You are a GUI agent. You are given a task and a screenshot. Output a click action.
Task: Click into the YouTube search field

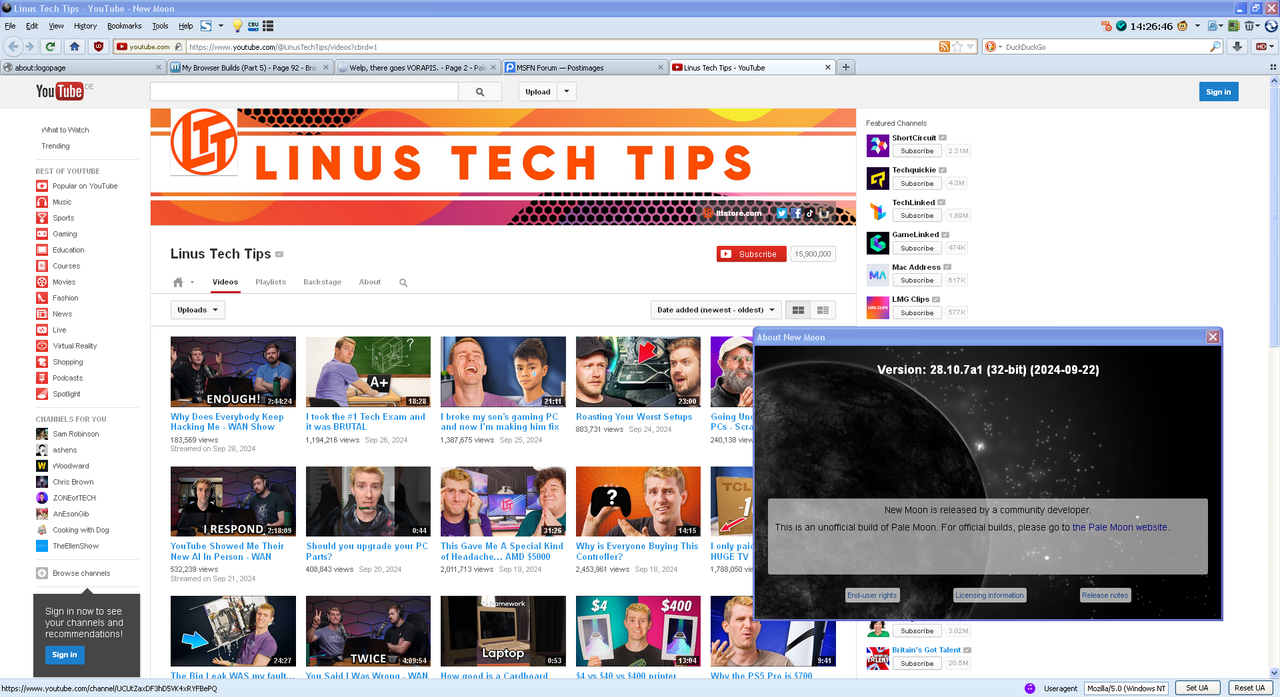304,91
